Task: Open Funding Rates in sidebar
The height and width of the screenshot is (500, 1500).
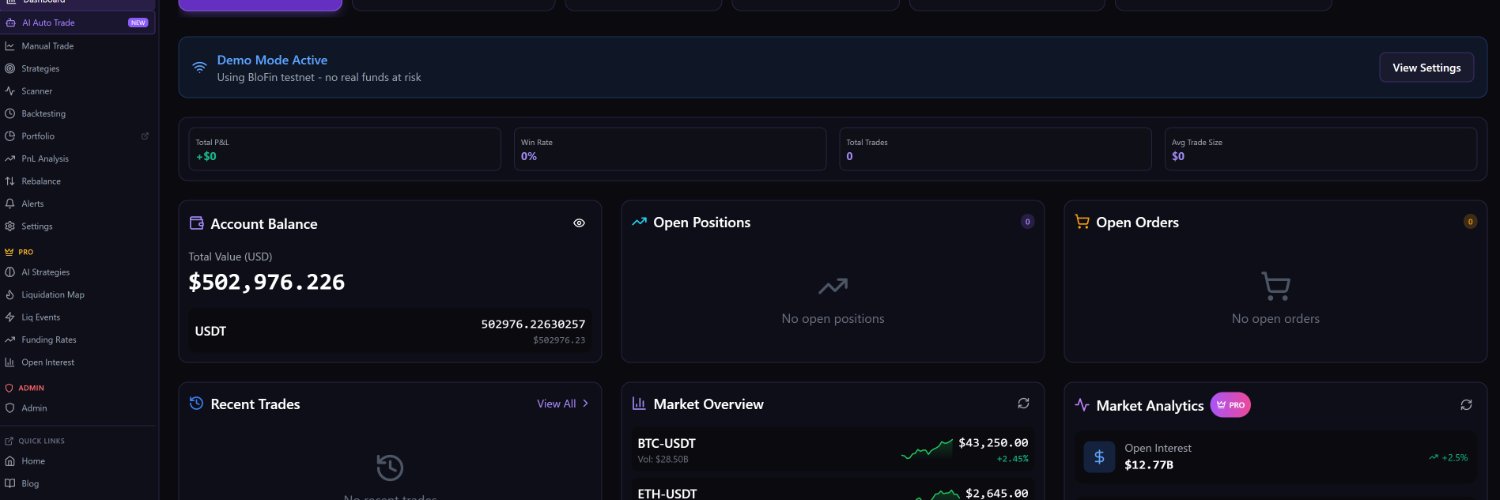Action: point(48,340)
